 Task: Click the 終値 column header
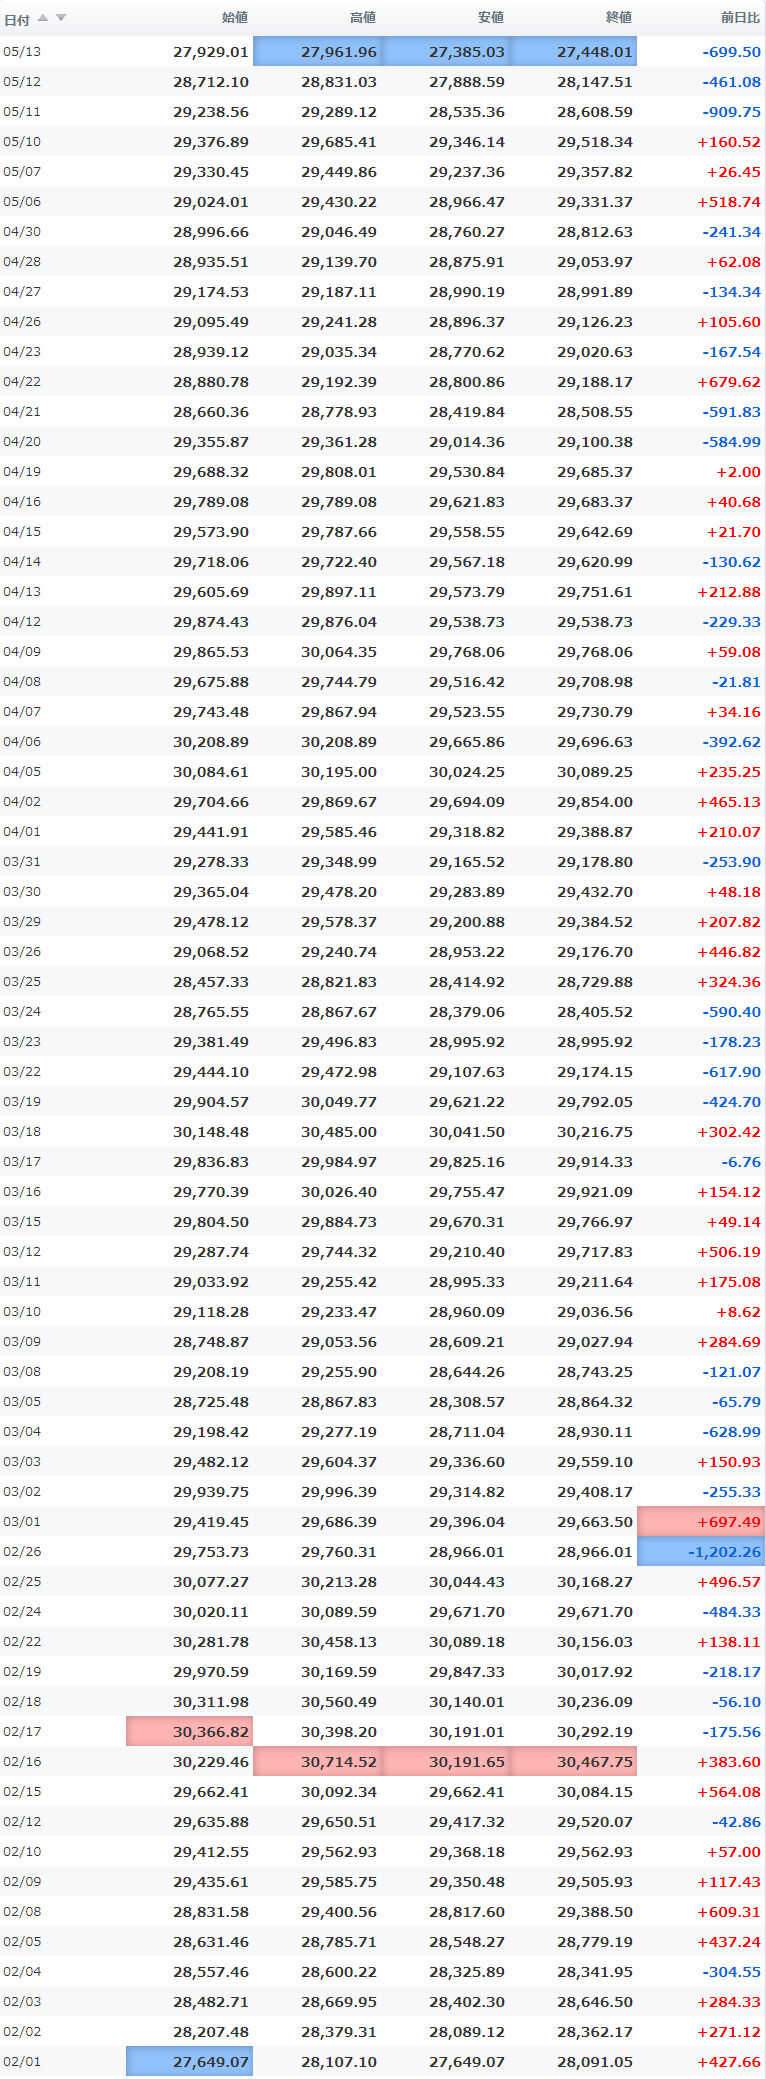(619, 18)
